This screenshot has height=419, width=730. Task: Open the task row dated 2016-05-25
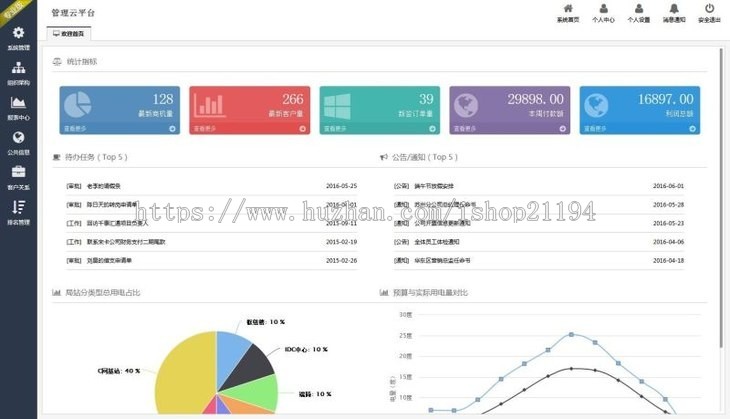coord(212,186)
